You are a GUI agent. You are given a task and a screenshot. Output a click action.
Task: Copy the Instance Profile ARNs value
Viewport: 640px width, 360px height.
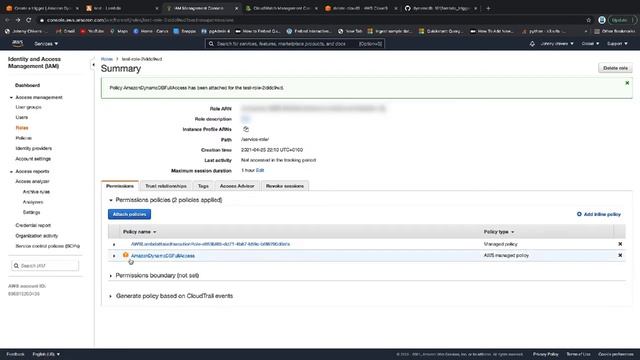point(246,129)
